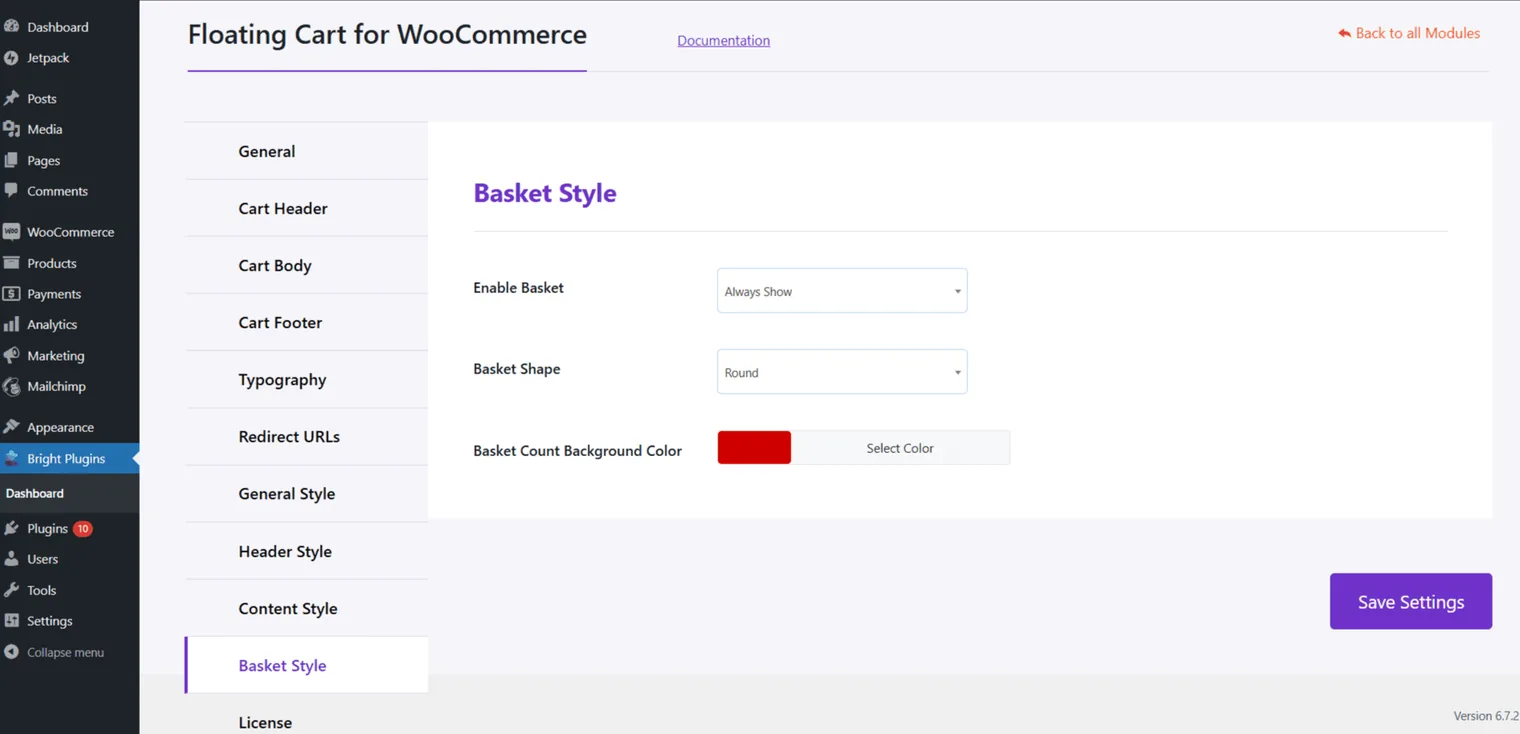Switch to the Cart Body tab
The image size is (1520, 734).
coord(307,265)
